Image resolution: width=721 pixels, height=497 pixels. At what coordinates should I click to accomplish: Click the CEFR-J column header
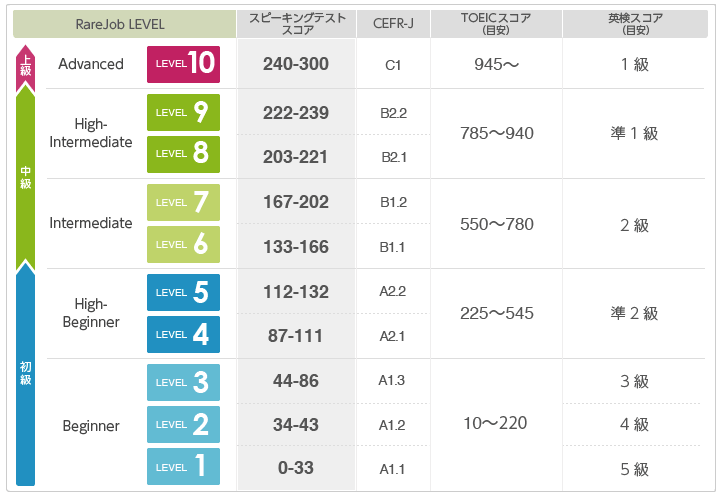393,24
